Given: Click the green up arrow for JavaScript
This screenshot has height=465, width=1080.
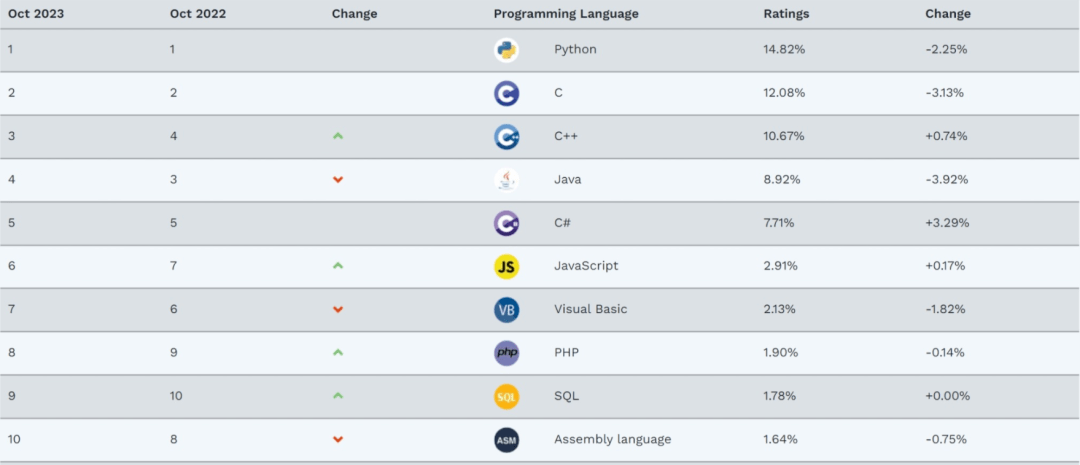Looking at the screenshot, I should tap(338, 266).
